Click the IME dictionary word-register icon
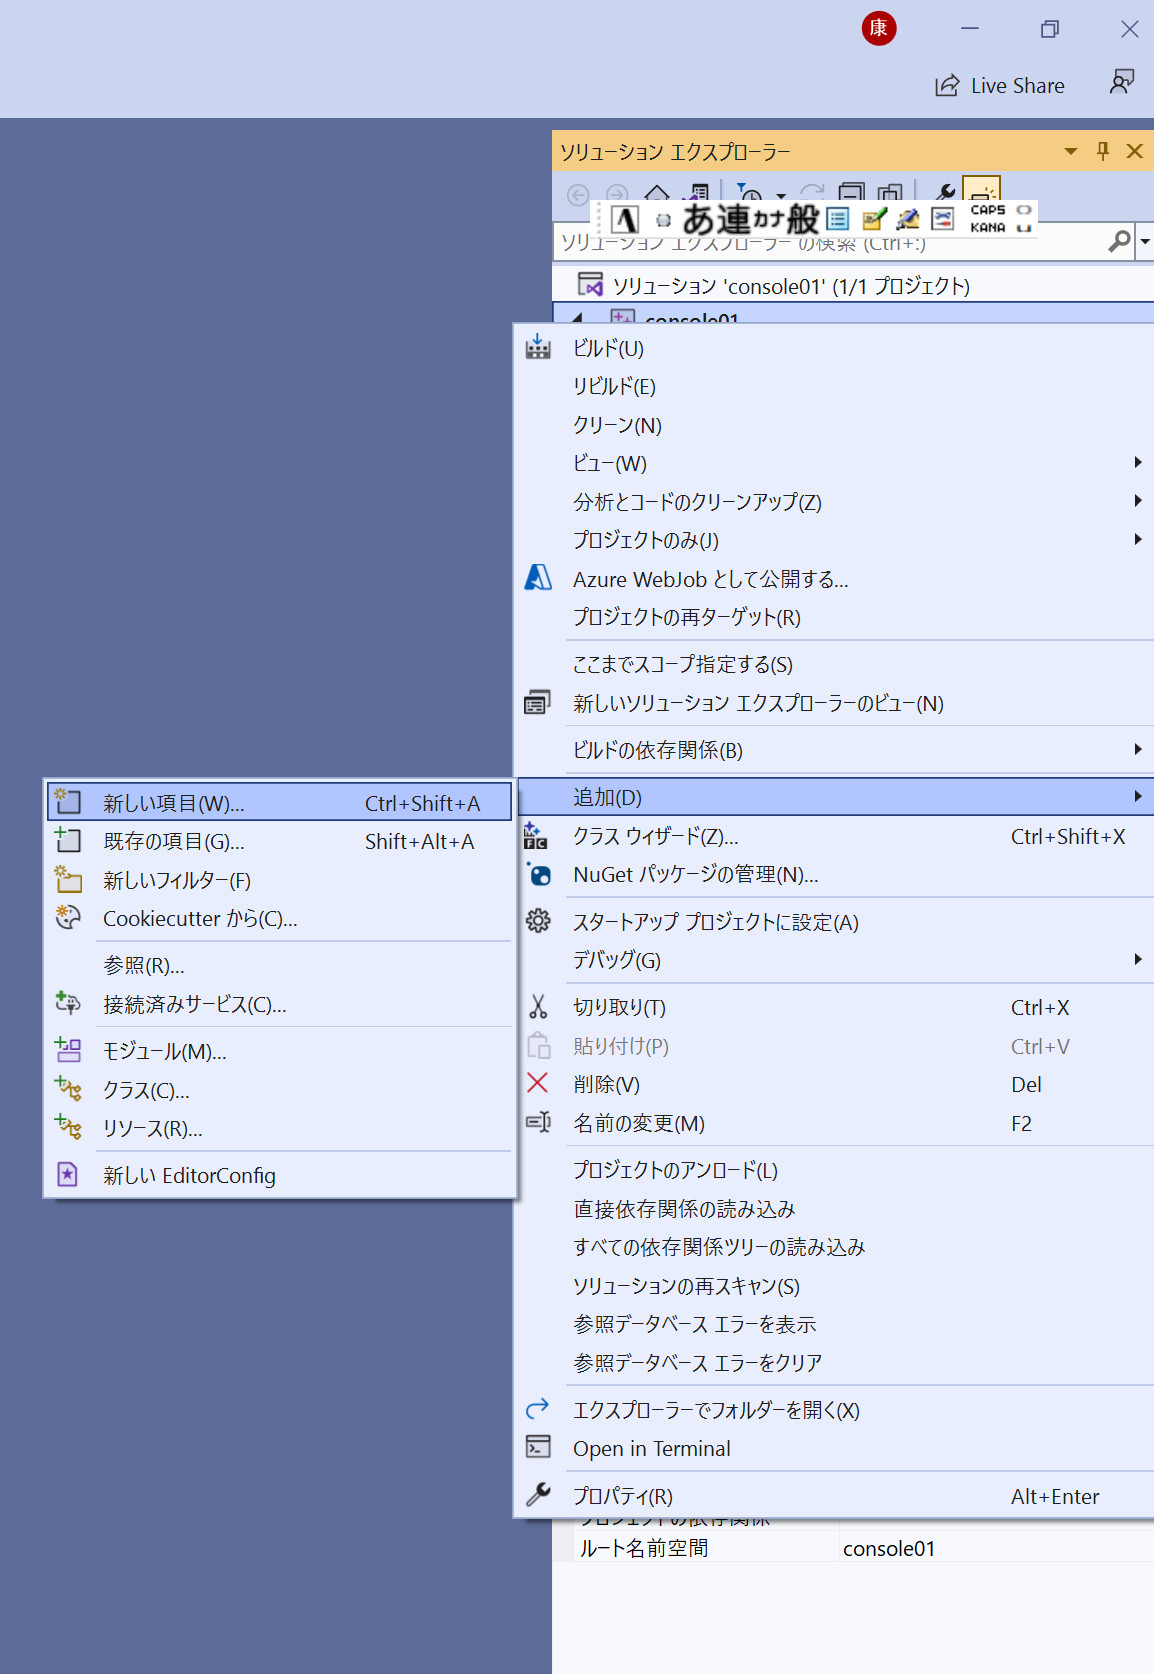Screen dimensions: 1154x1674 click(x=874, y=219)
